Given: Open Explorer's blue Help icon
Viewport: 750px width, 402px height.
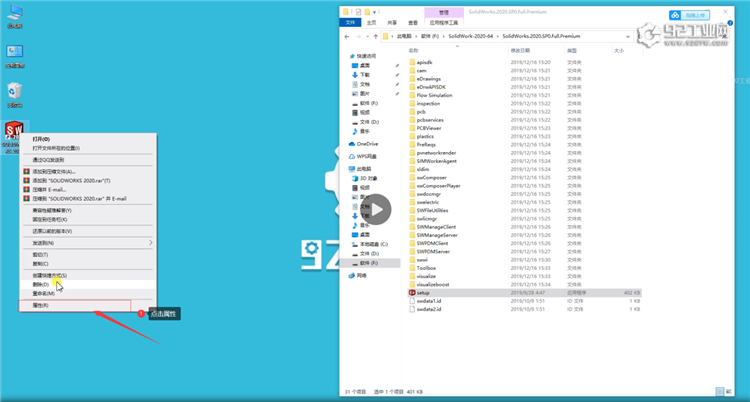Looking at the screenshot, I should click(x=730, y=22).
